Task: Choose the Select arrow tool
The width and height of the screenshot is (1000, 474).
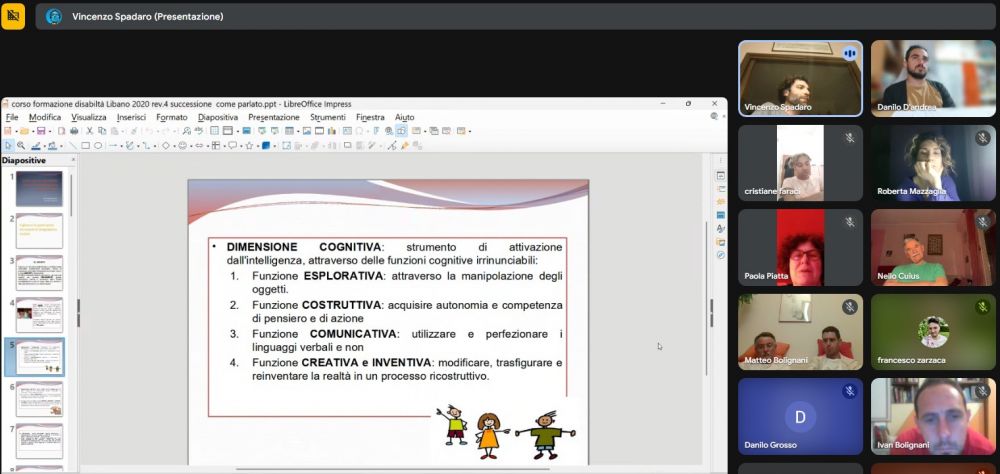Action: point(8,145)
